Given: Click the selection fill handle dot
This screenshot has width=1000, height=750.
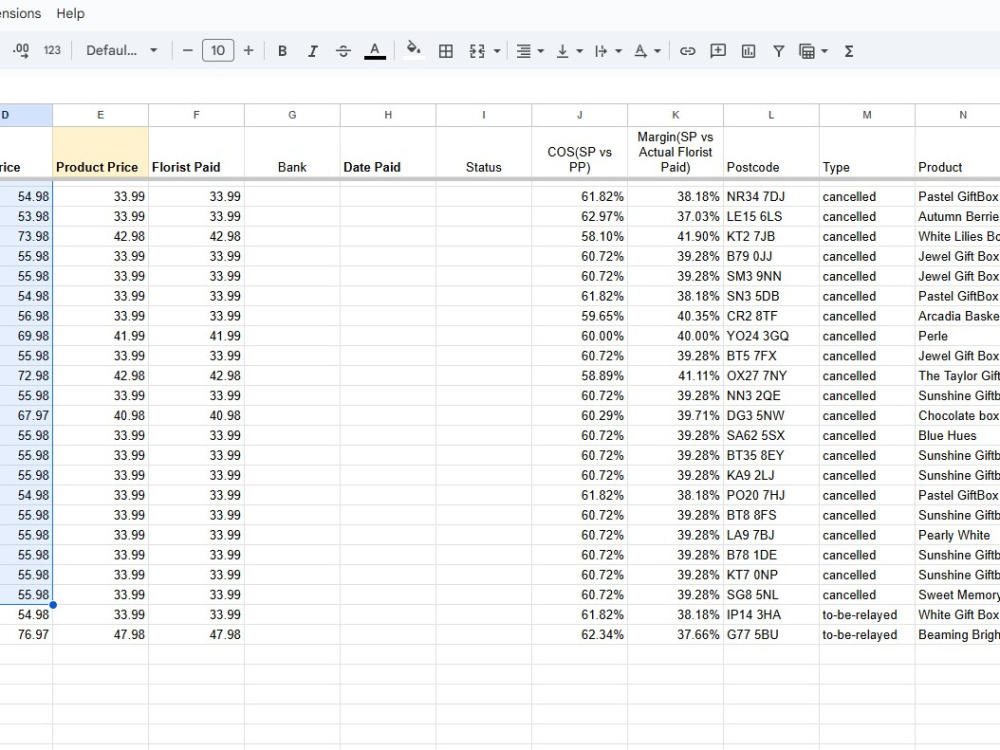Looking at the screenshot, I should click(53, 605).
